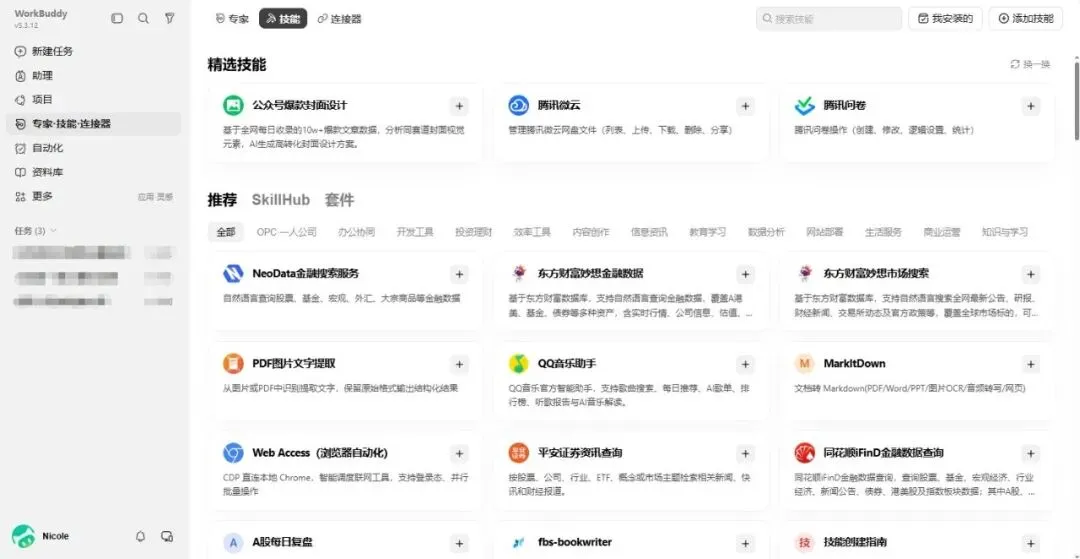This screenshot has width=1080, height=559.
Task: Click the 腾讯问卷 checkmark icon
Action: [804, 106]
